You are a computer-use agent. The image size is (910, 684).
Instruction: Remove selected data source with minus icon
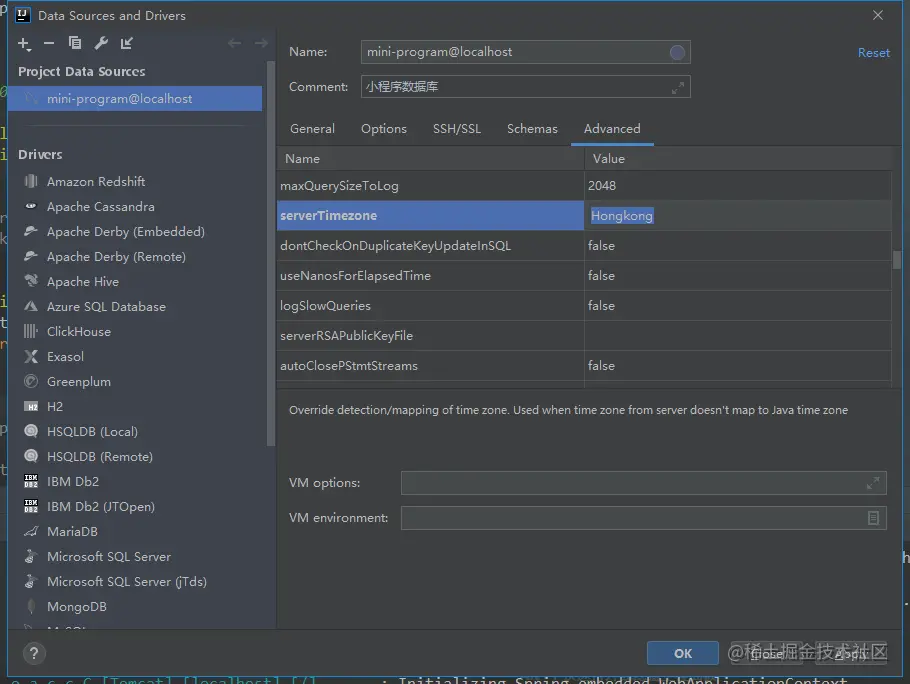pos(49,44)
